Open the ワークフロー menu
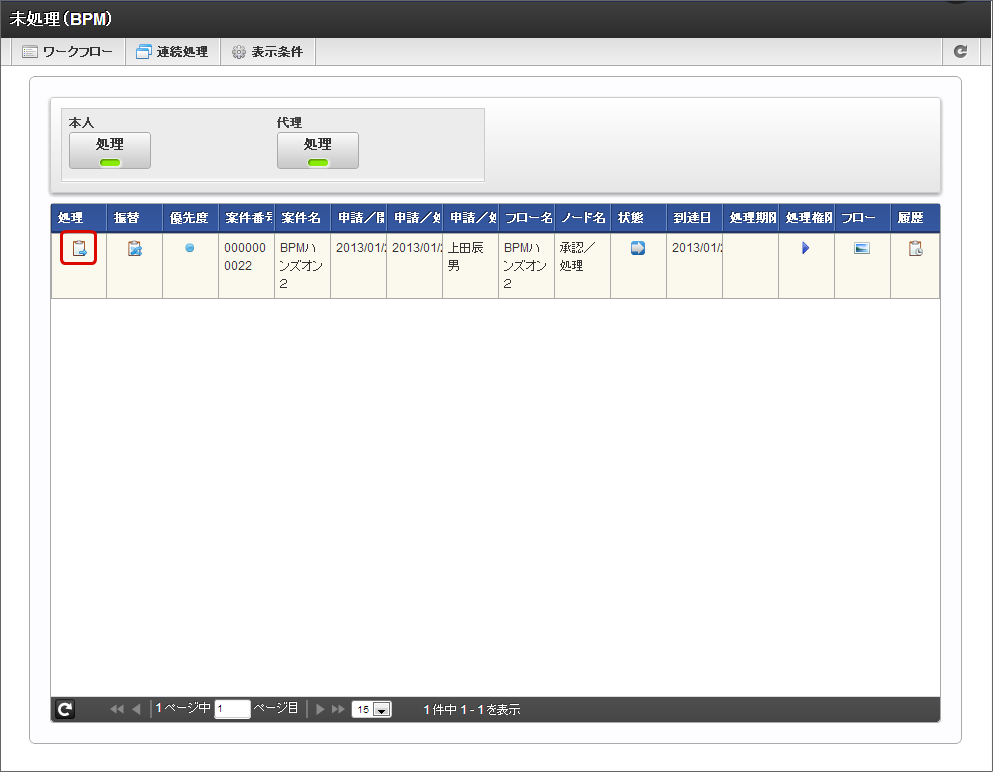 coord(68,51)
